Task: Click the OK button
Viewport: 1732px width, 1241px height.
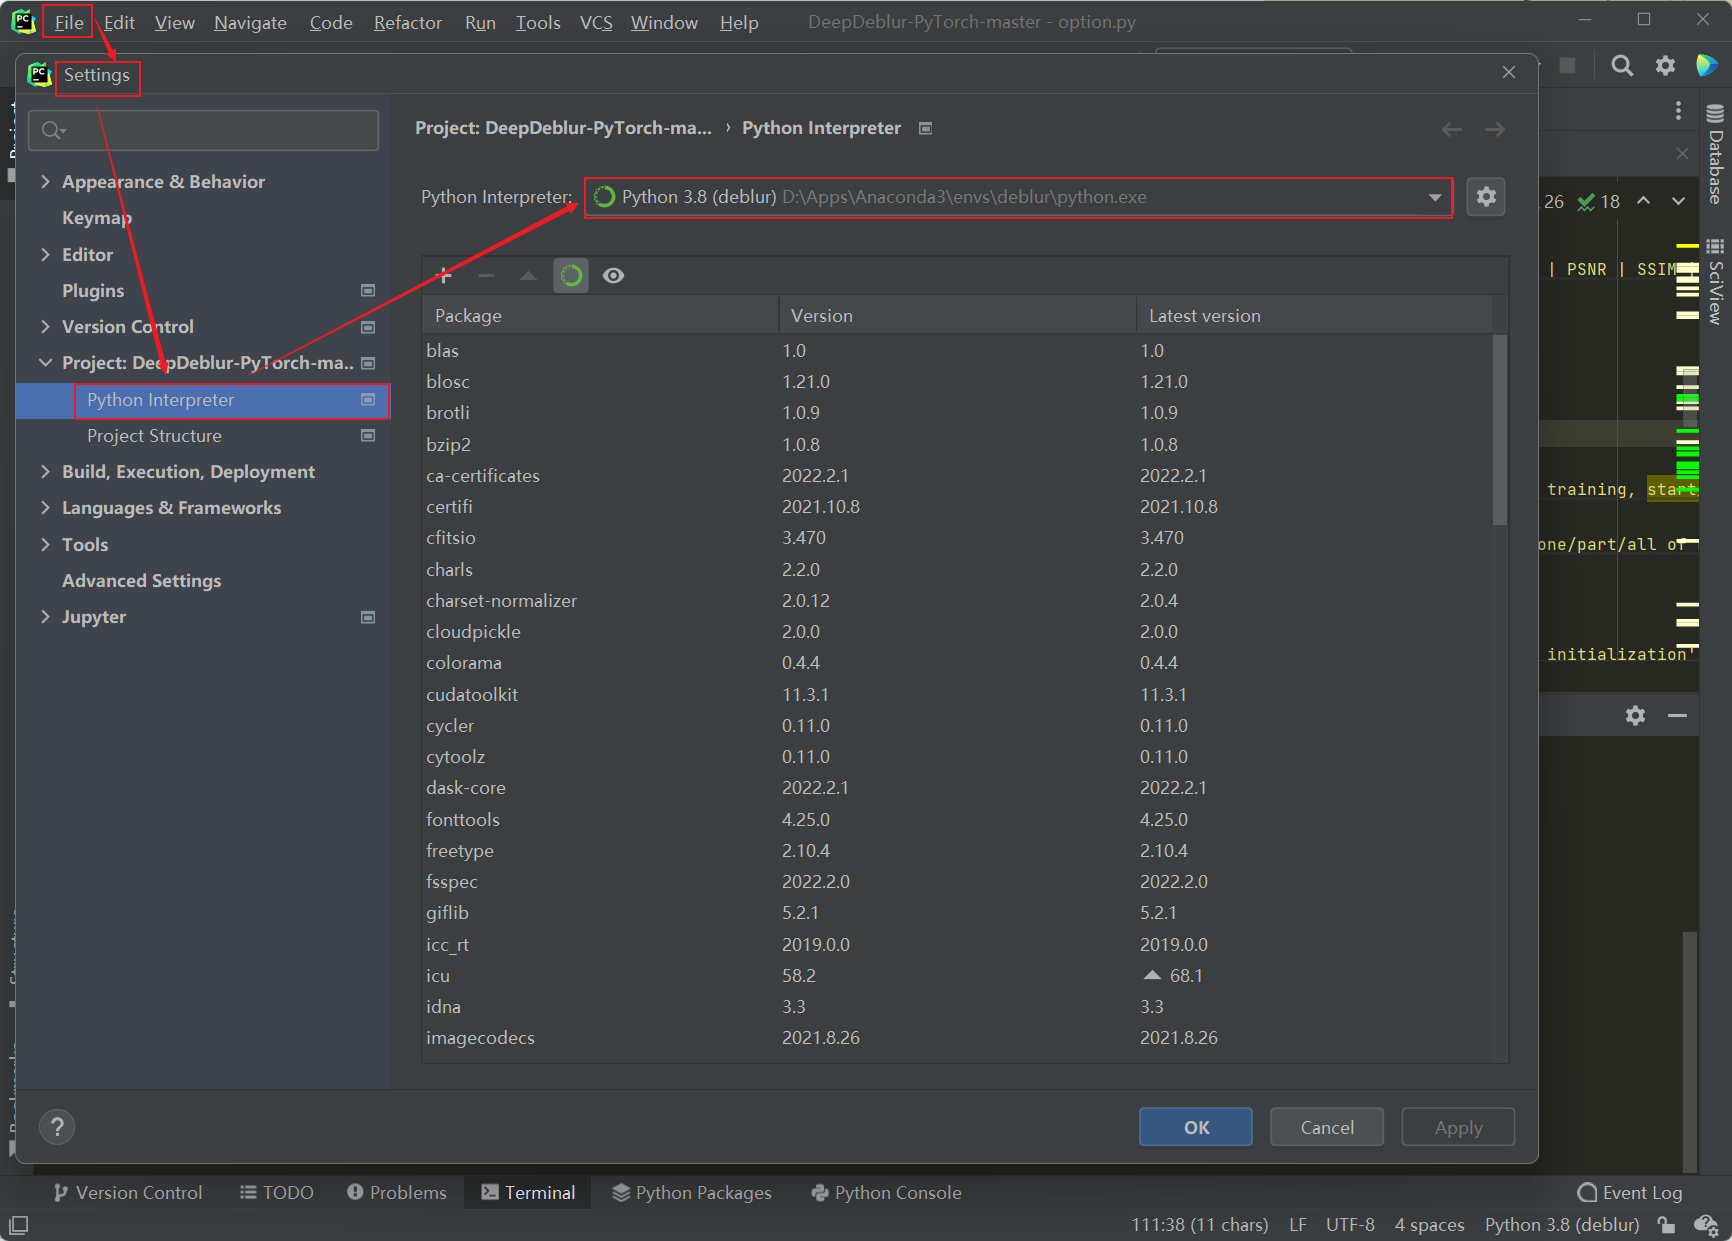Action: tap(1196, 1127)
